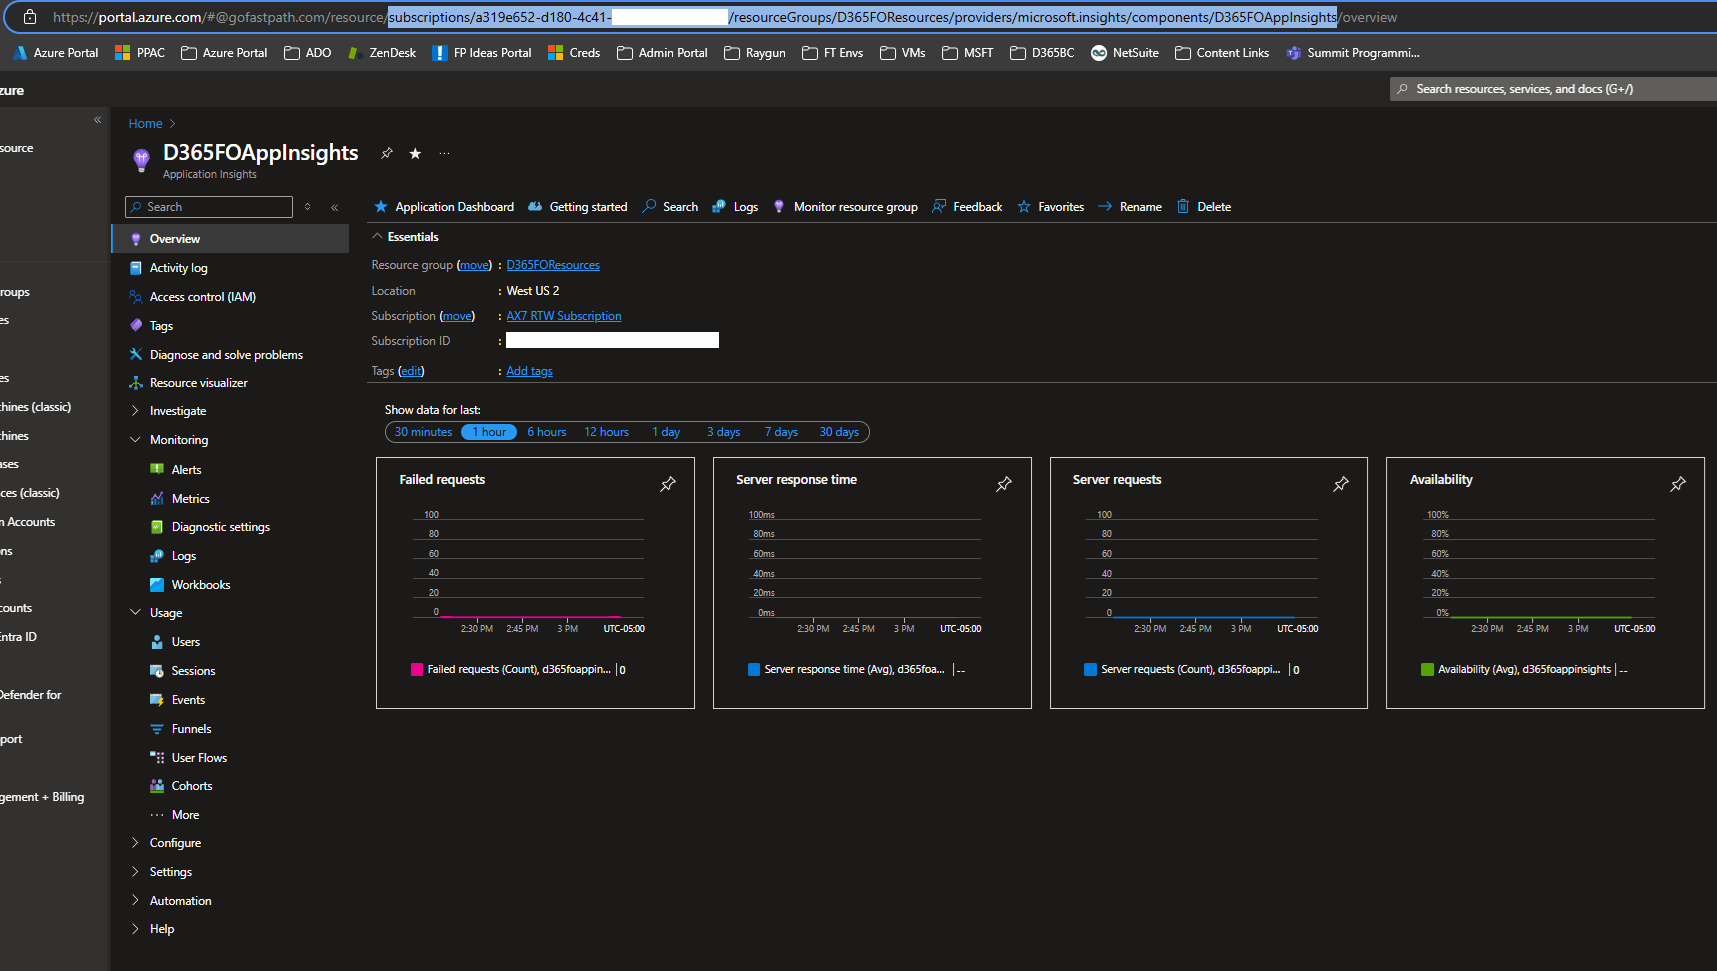Open Diagnostic settings in the sidebar
1717x971 pixels.
(x=220, y=527)
